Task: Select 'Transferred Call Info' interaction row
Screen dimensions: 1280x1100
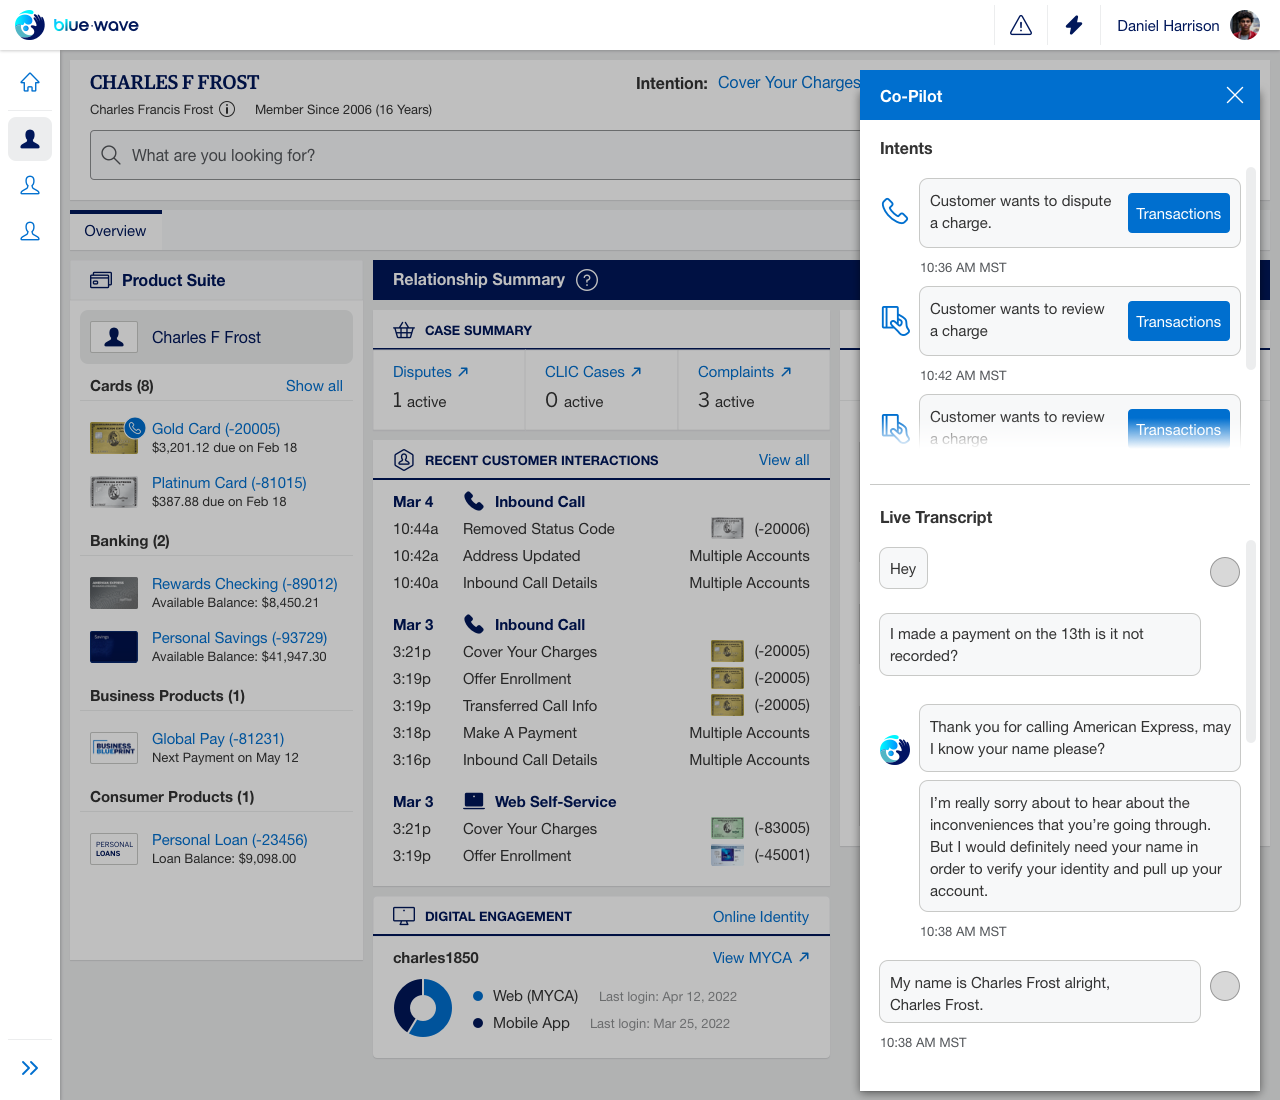Action: pos(601,706)
